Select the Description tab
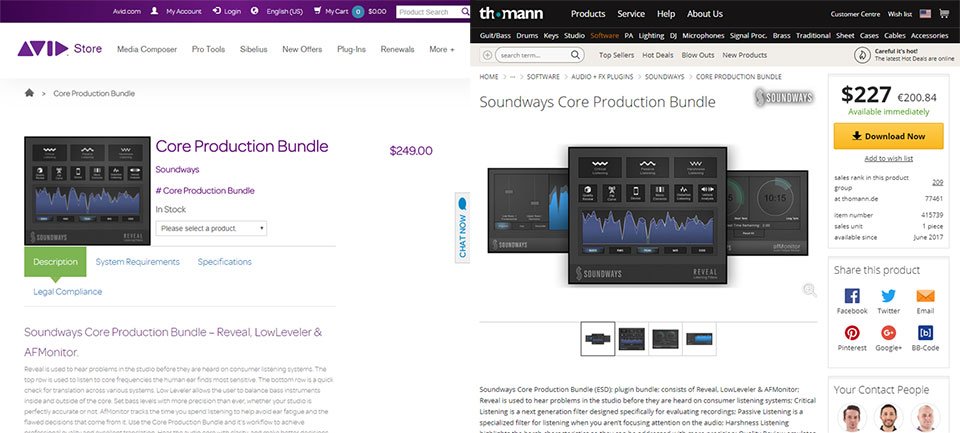Screen dimensions: 960x433 tap(55, 262)
